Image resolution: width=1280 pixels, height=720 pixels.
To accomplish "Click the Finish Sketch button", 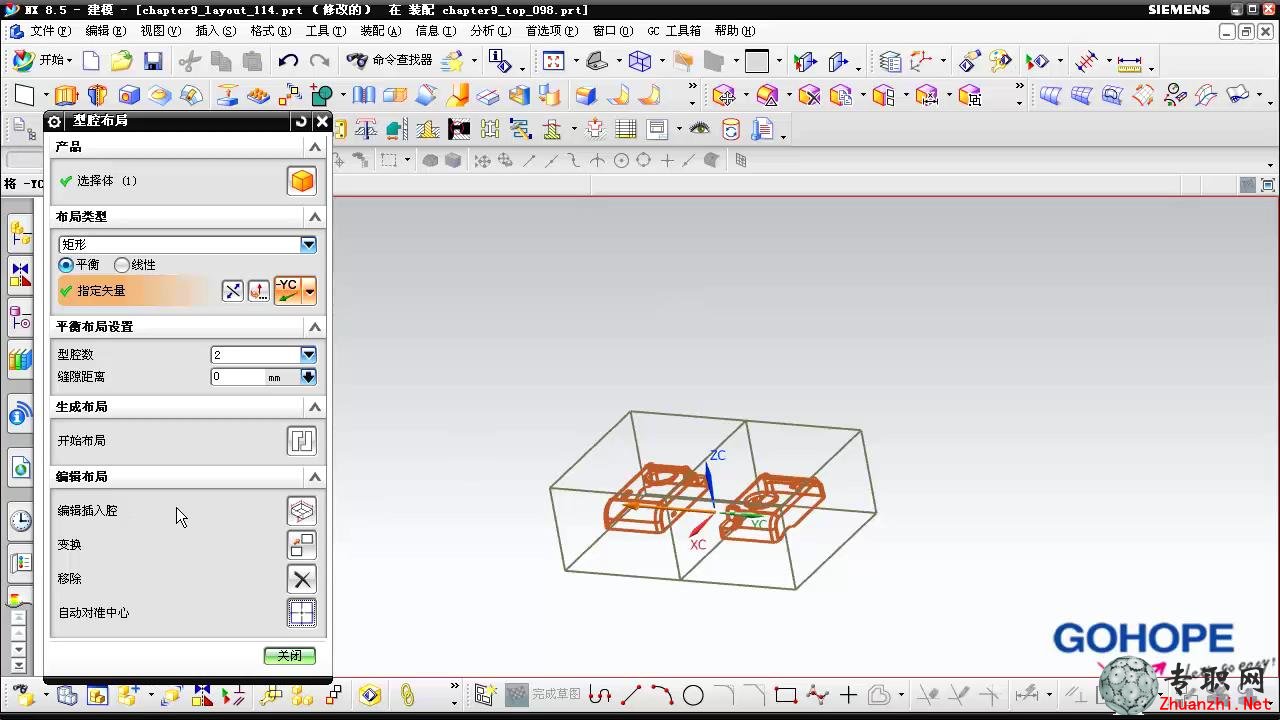I will (544, 695).
